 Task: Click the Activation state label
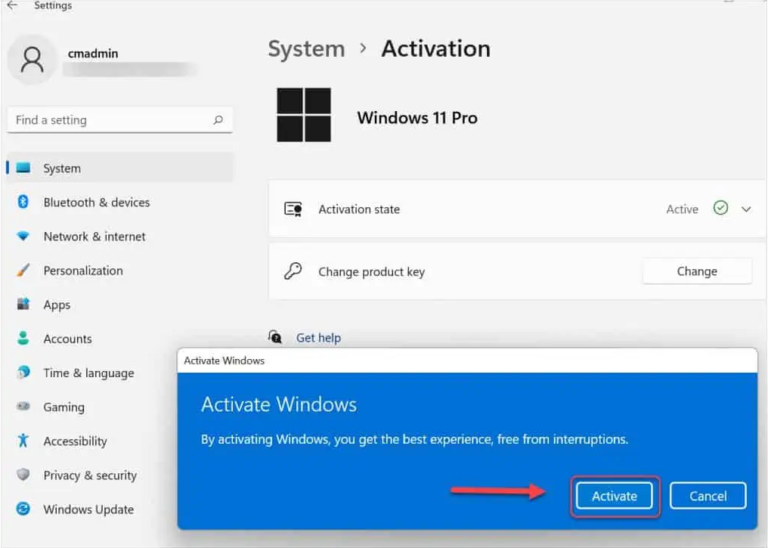point(359,209)
